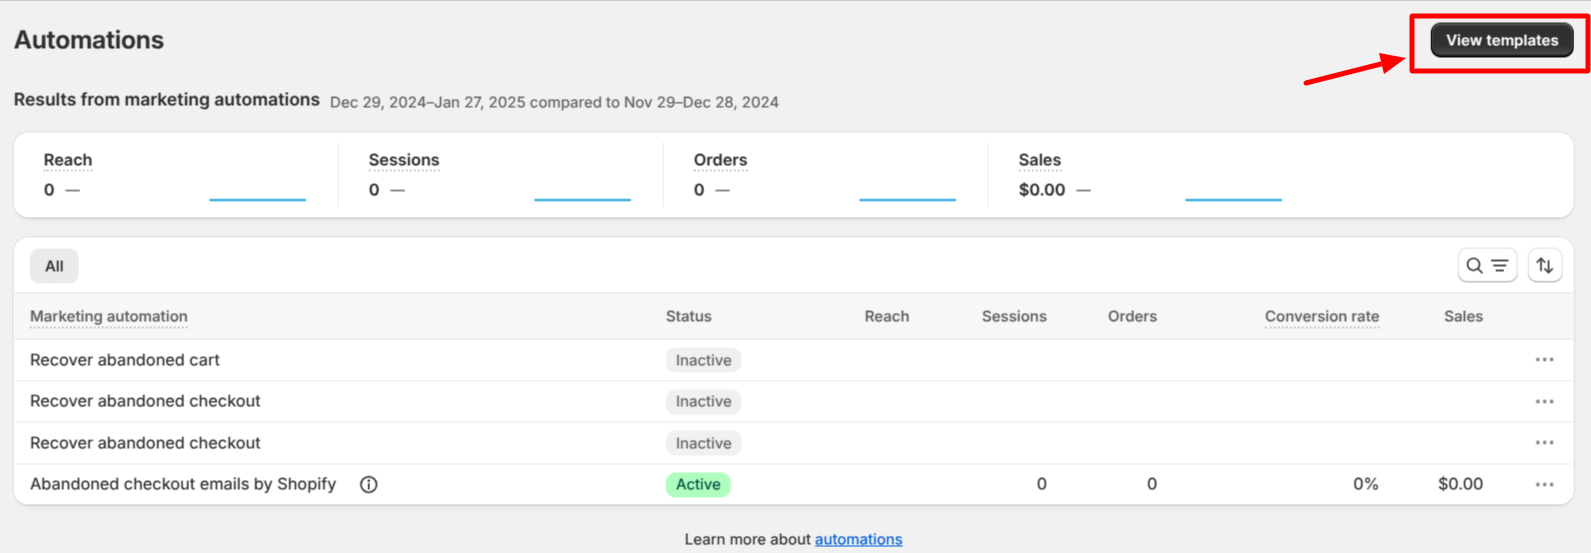
Task: Open three-dot menu for first Recover abandoned checkout row
Action: click(1544, 402)
